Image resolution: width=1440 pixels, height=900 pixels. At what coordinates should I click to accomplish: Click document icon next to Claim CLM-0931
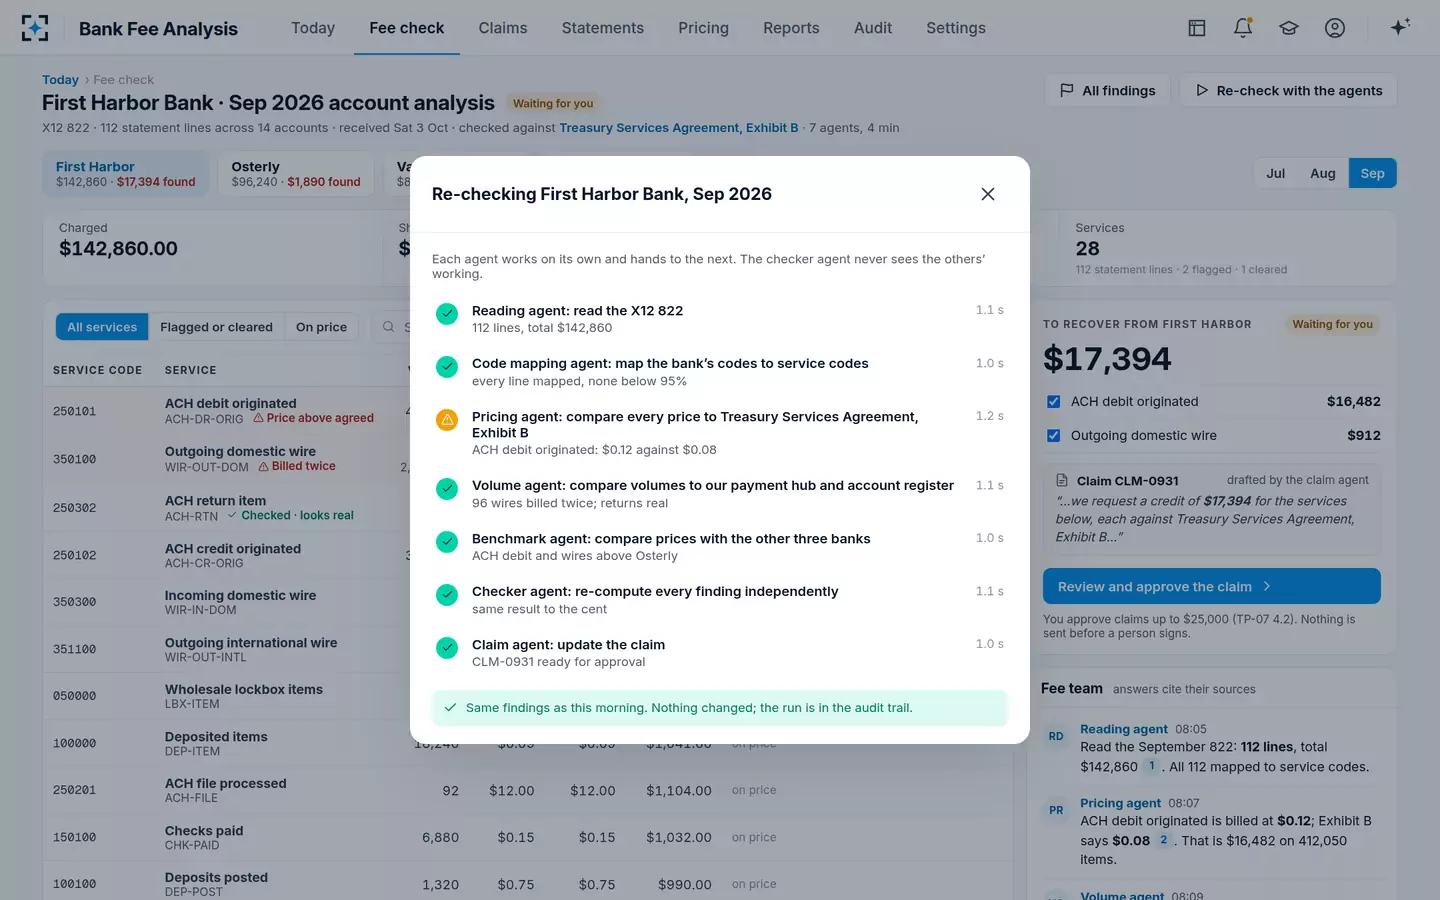(x=1062, y=481)
